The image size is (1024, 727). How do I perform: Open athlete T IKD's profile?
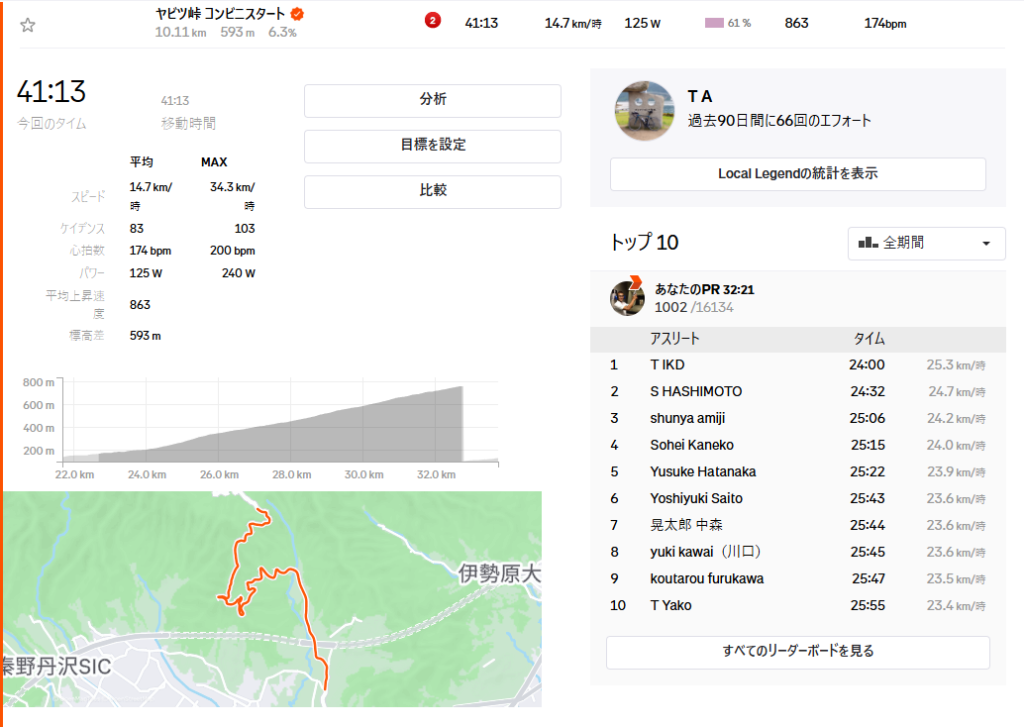tap(667, 365)
